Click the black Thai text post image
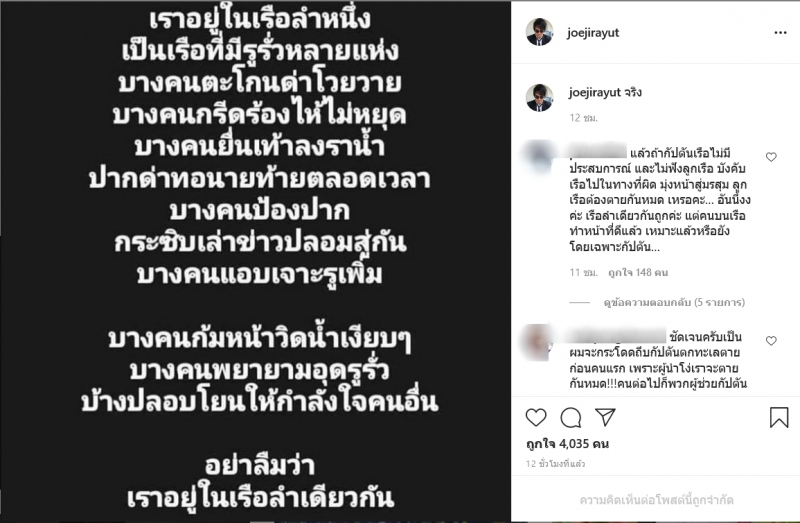The width and height of the screenshot is (800, 523). (x=256, y=260)
